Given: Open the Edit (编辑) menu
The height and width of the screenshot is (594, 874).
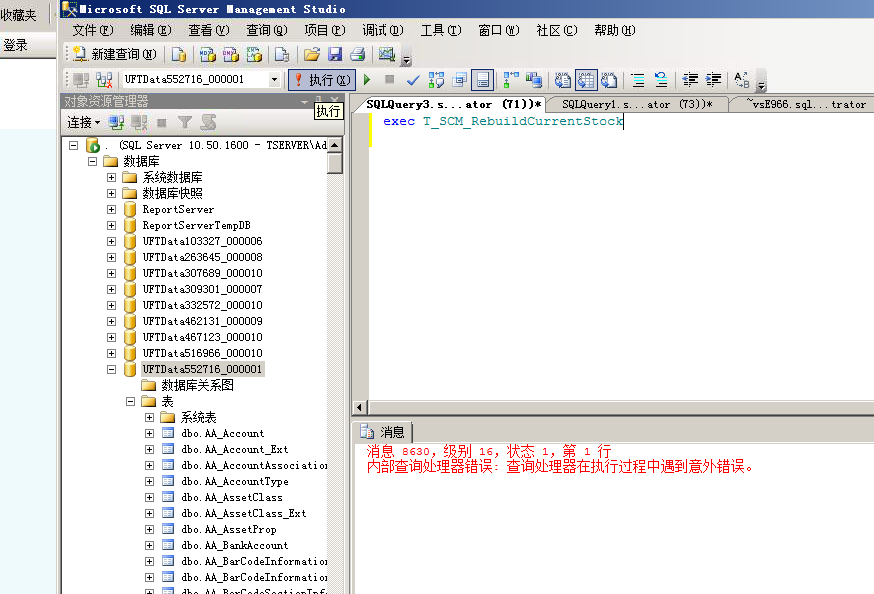Looking at the screenshot, I should point(150,30).
